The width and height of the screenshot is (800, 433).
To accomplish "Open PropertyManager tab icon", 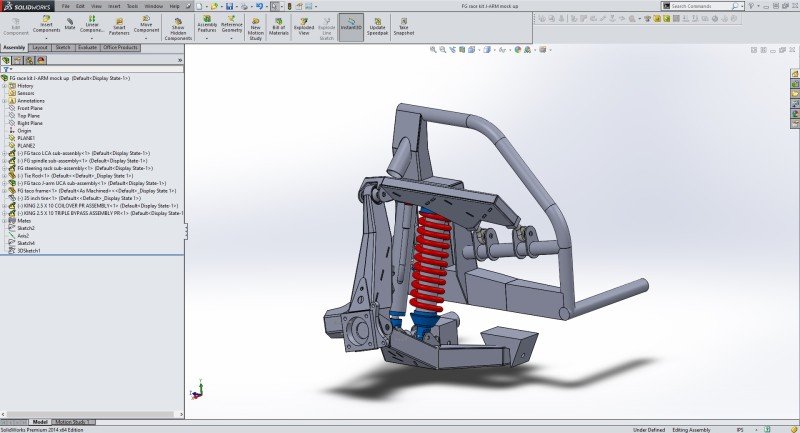I will (x=18, y=60).
